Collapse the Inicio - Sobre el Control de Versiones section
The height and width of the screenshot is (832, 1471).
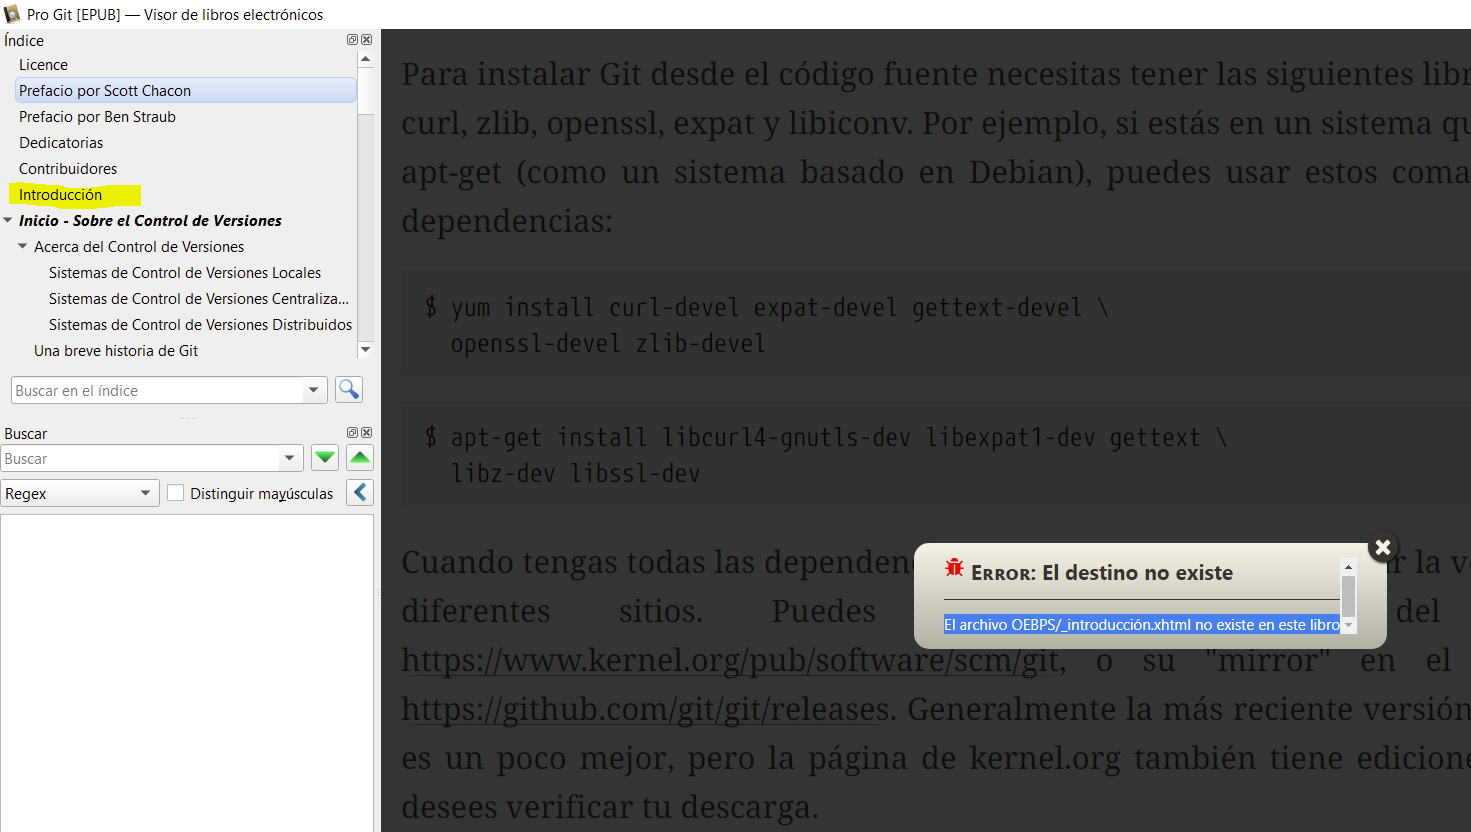(8, 220)
